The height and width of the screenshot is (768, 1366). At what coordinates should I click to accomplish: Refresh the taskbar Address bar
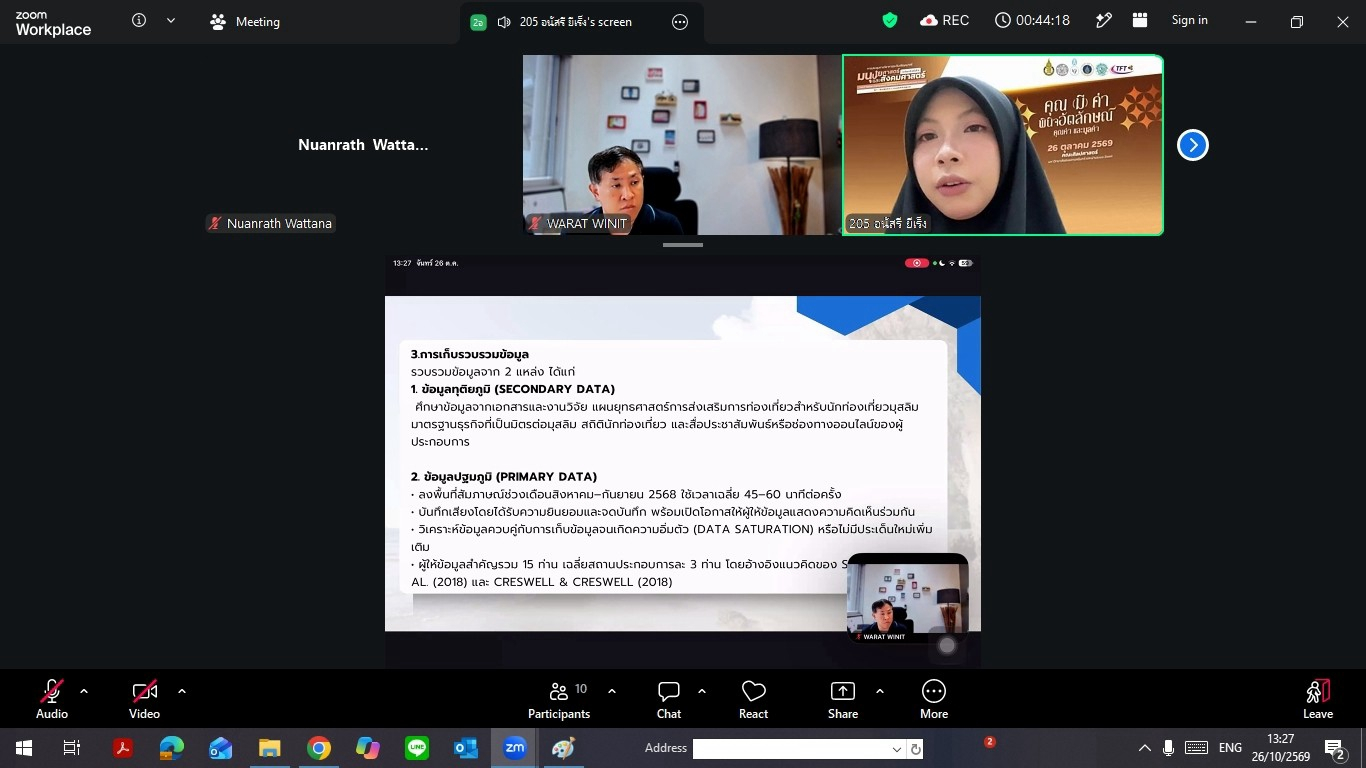pyautogui.click(x=915, y=749)
